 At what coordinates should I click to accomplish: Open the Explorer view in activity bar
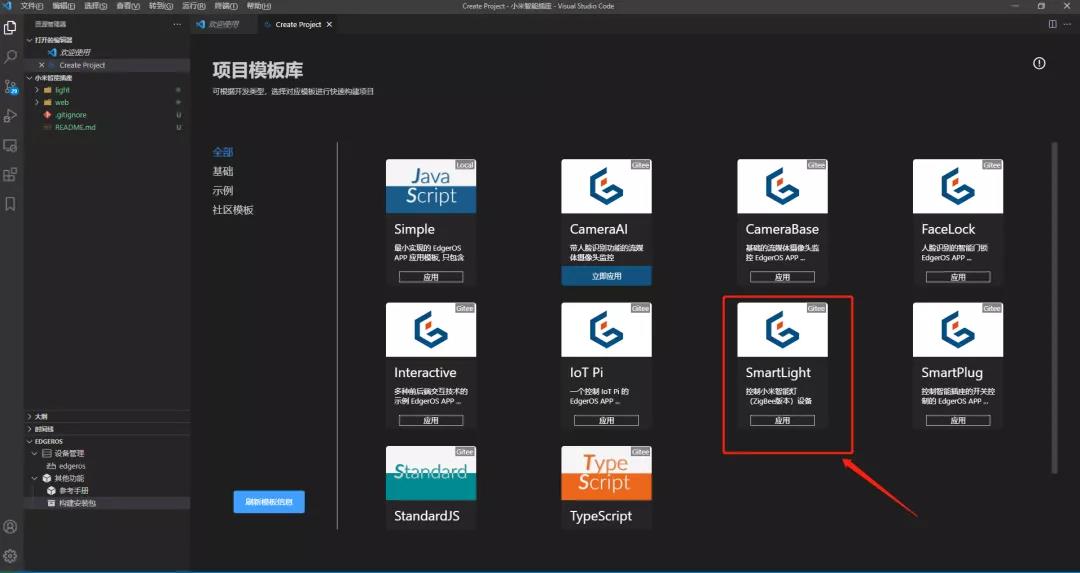(x=10, y=28)
